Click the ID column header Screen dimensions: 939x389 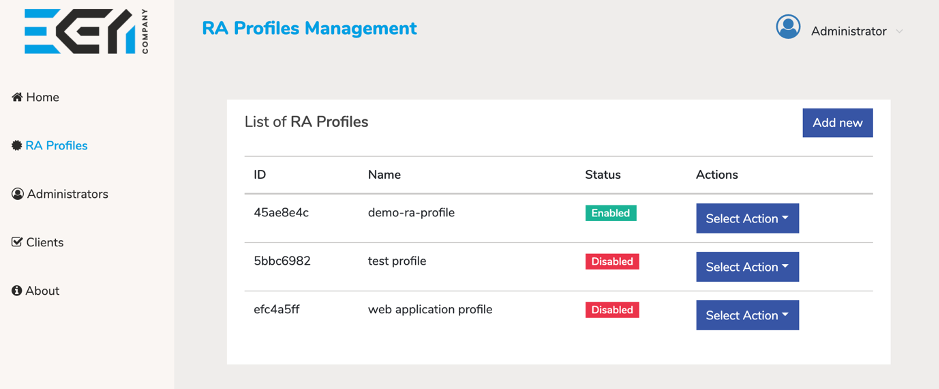260,175
